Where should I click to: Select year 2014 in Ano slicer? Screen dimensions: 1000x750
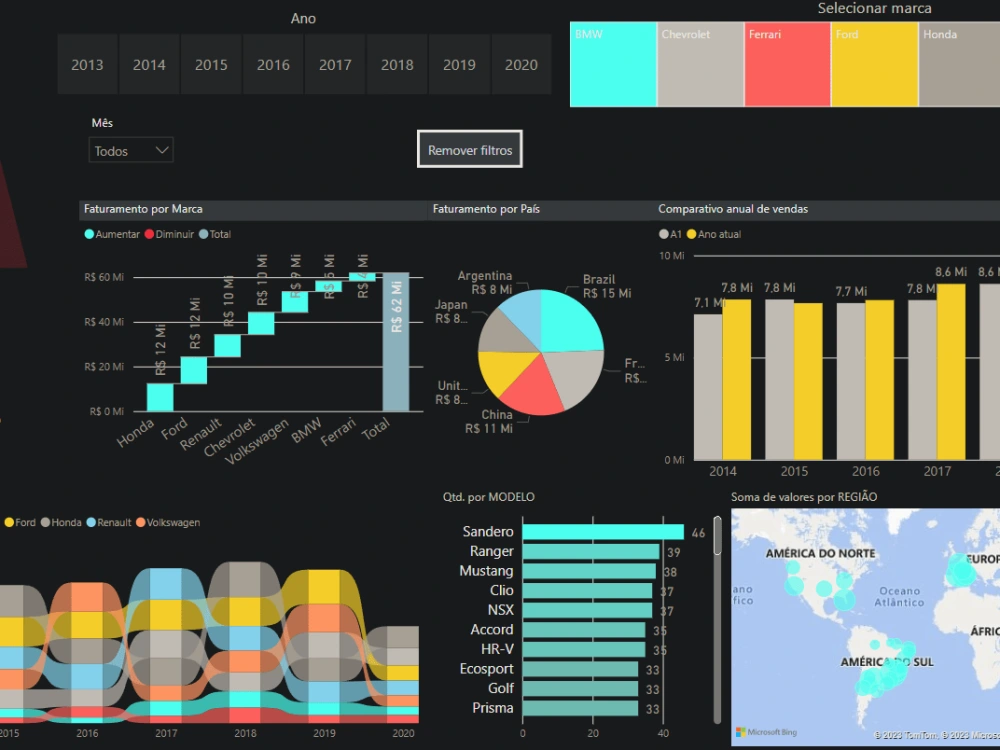(149, 64)
